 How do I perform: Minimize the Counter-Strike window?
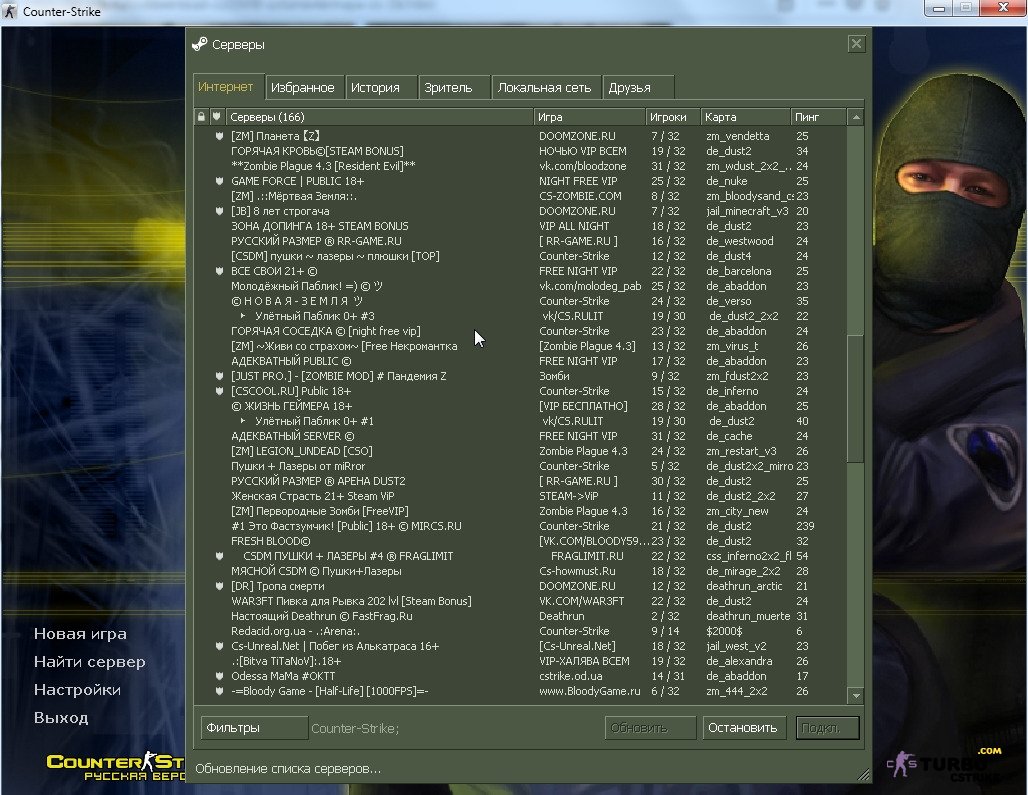click(939, 9)
